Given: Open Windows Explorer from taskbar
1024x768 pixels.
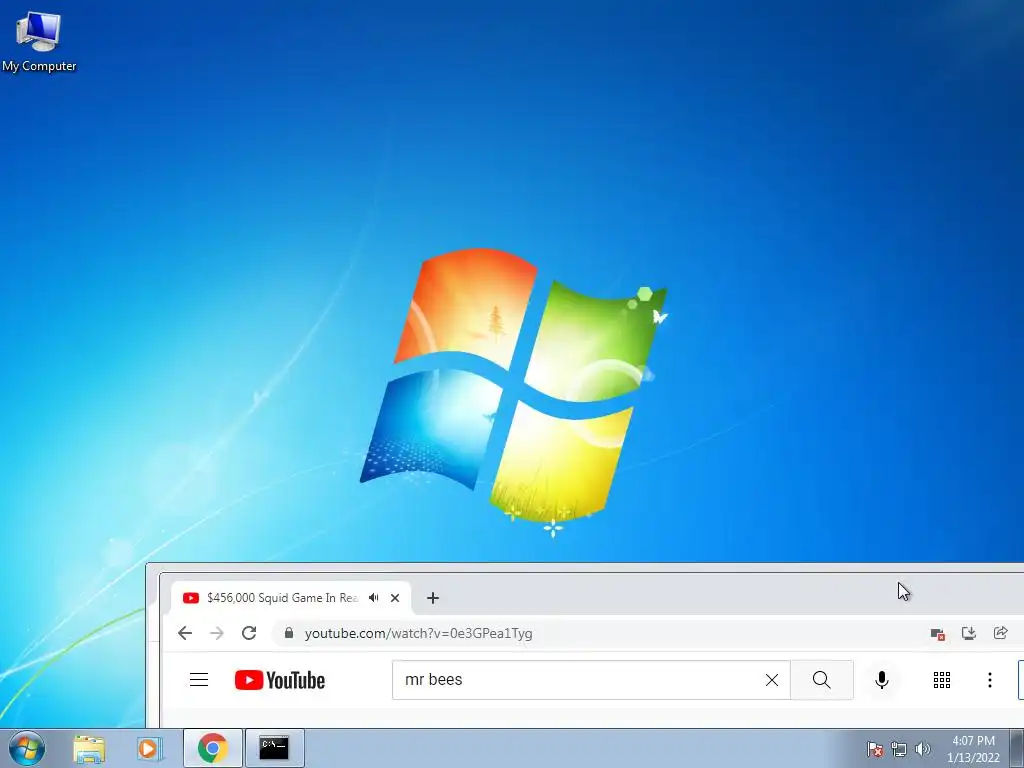Looking at the screenshot, I should click(89, 748).
